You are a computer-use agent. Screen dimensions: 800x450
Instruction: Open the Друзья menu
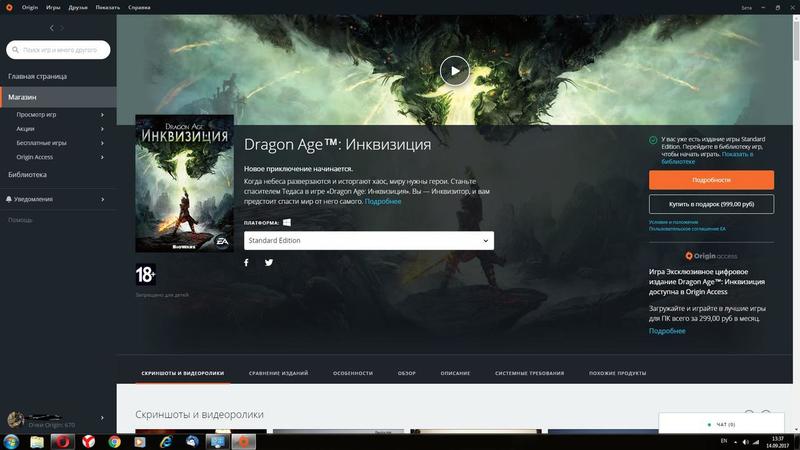[x=78, y=8]
